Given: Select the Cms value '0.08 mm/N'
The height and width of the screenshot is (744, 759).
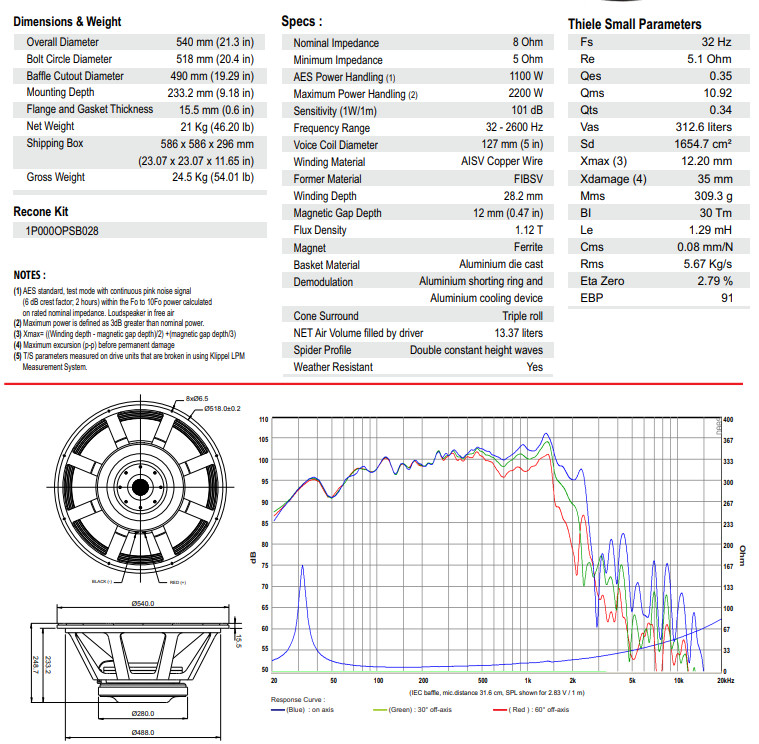Looking at the screenshot, I should point(705,247).
